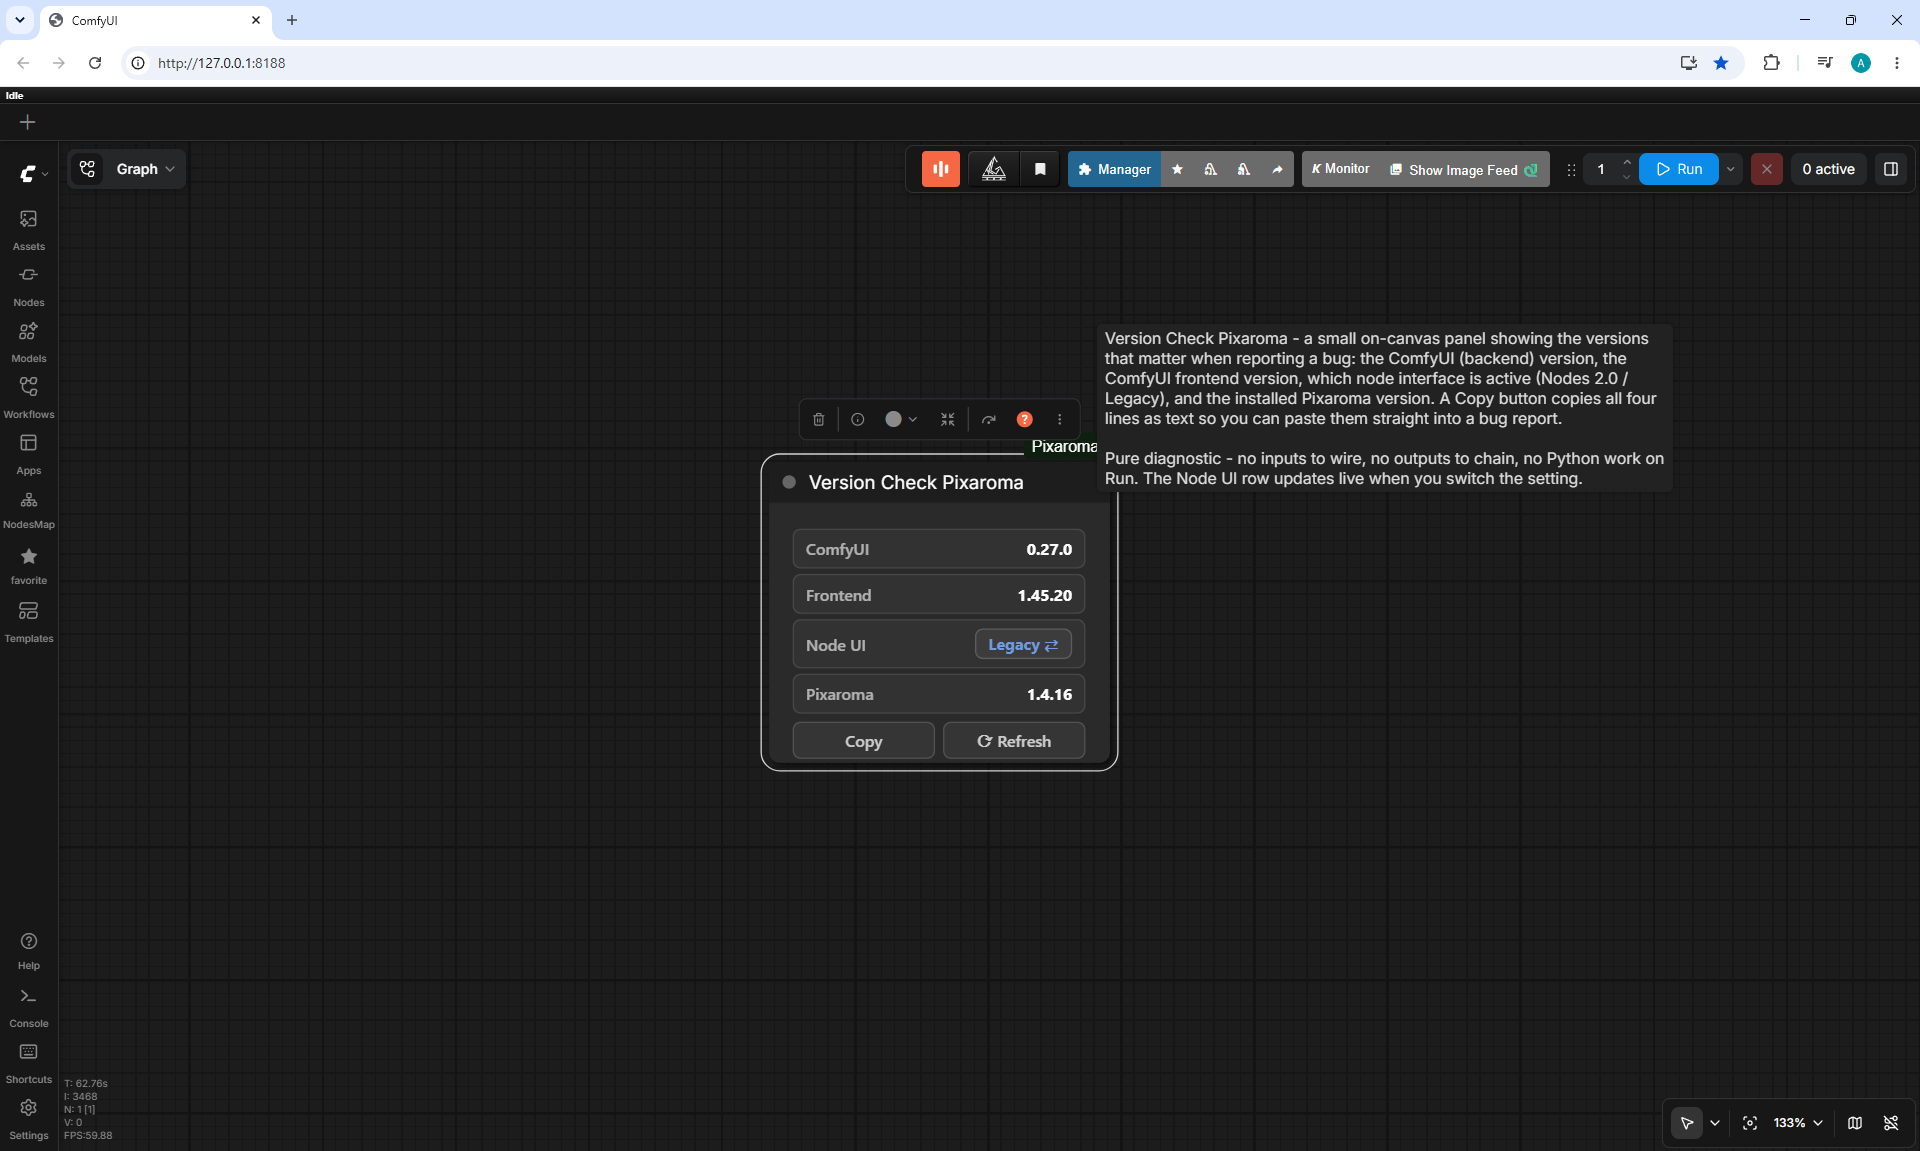Expand the Run button options chevron
Image resolution: width=1920 pixels, height=1151 pixels.
1730,169
